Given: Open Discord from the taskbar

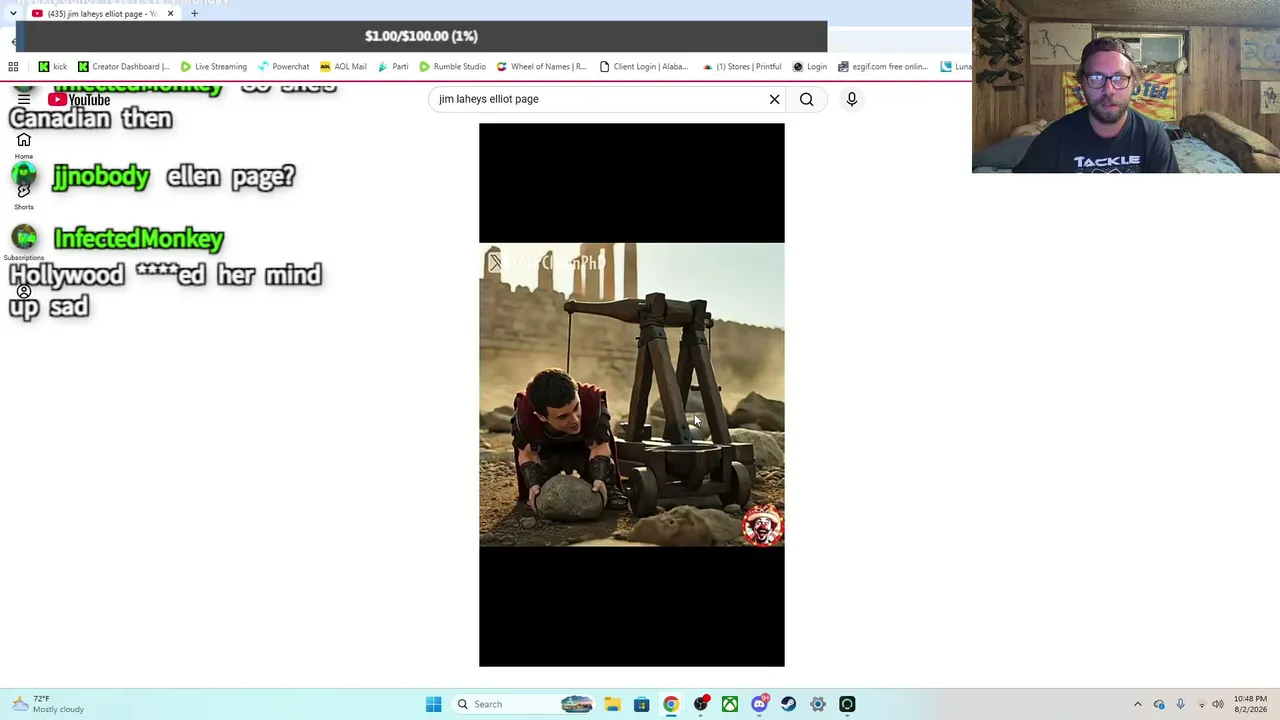Looking at the screenshot, I should (x=760, y=704).
